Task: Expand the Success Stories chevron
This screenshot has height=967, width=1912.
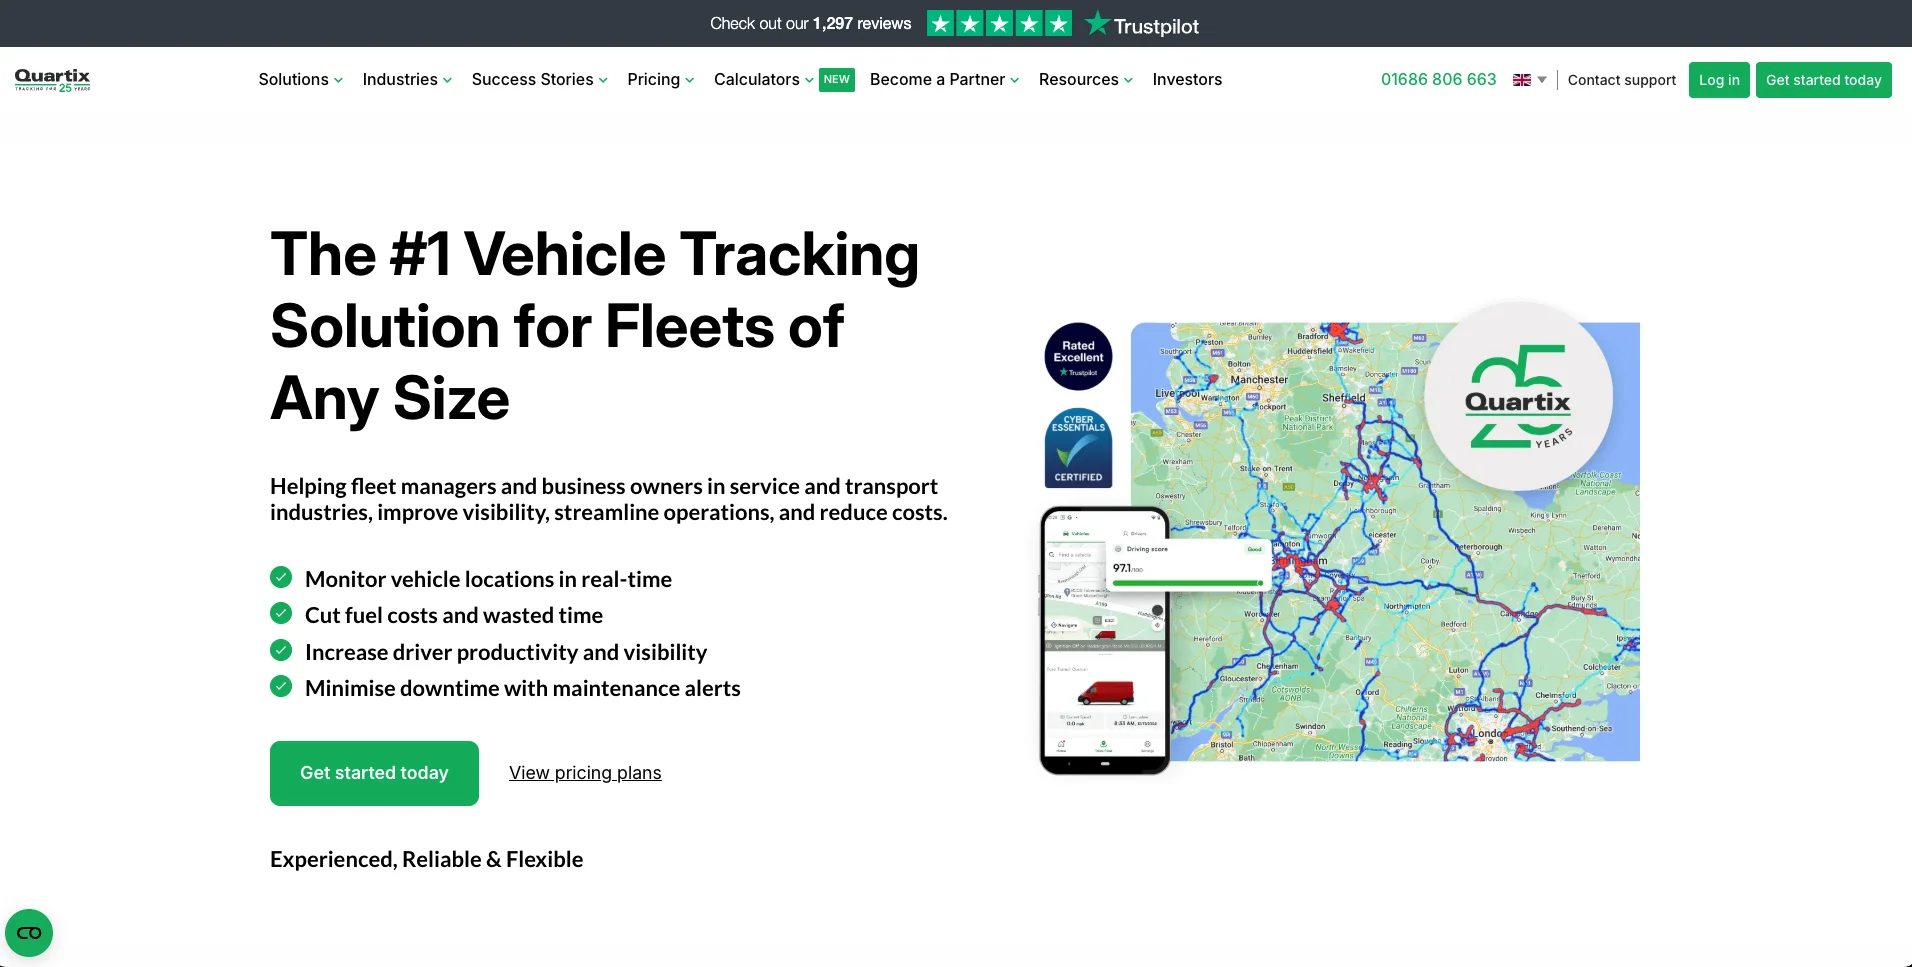Action: pyautogui.click(x=603, y=81)
